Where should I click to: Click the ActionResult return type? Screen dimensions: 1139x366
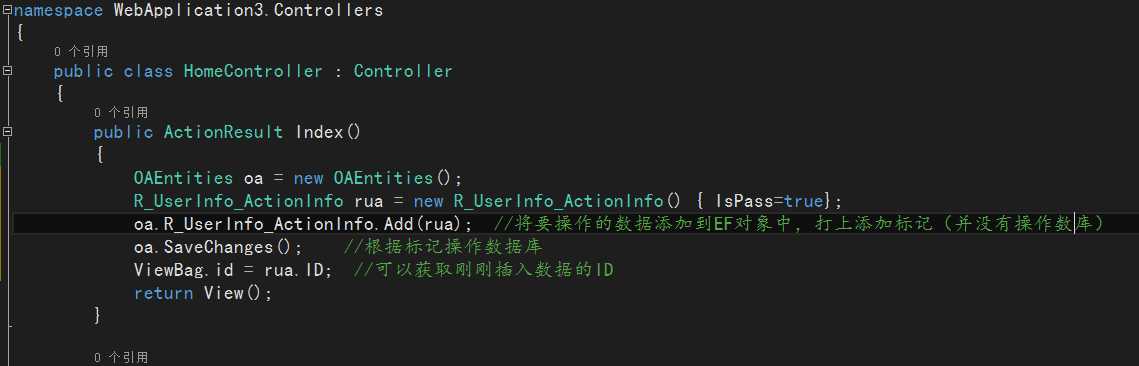[223, 132]
